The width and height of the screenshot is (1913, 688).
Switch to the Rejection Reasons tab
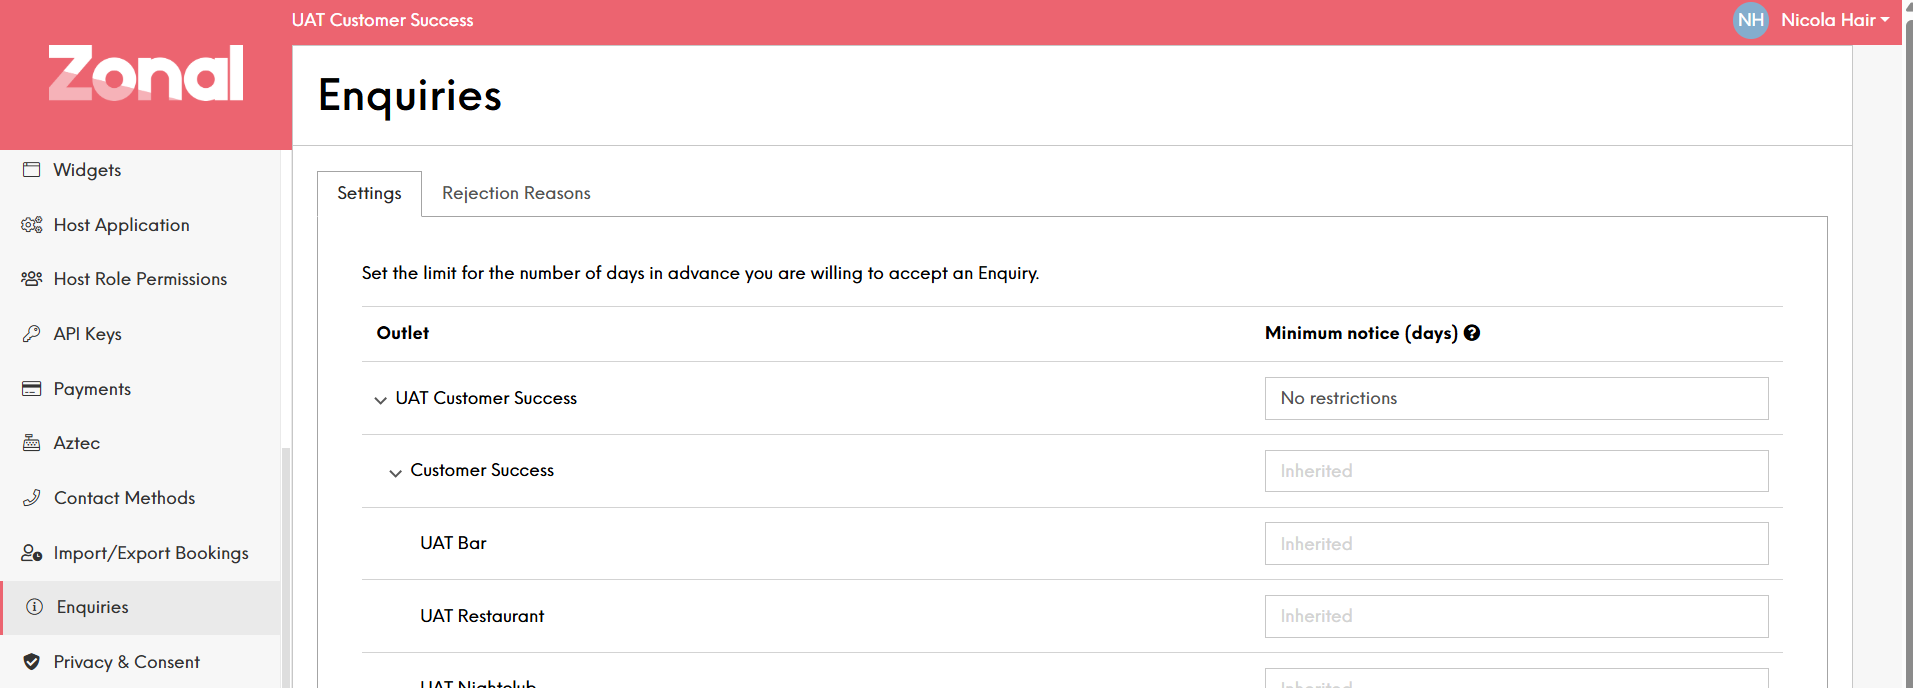click(516, 193)
